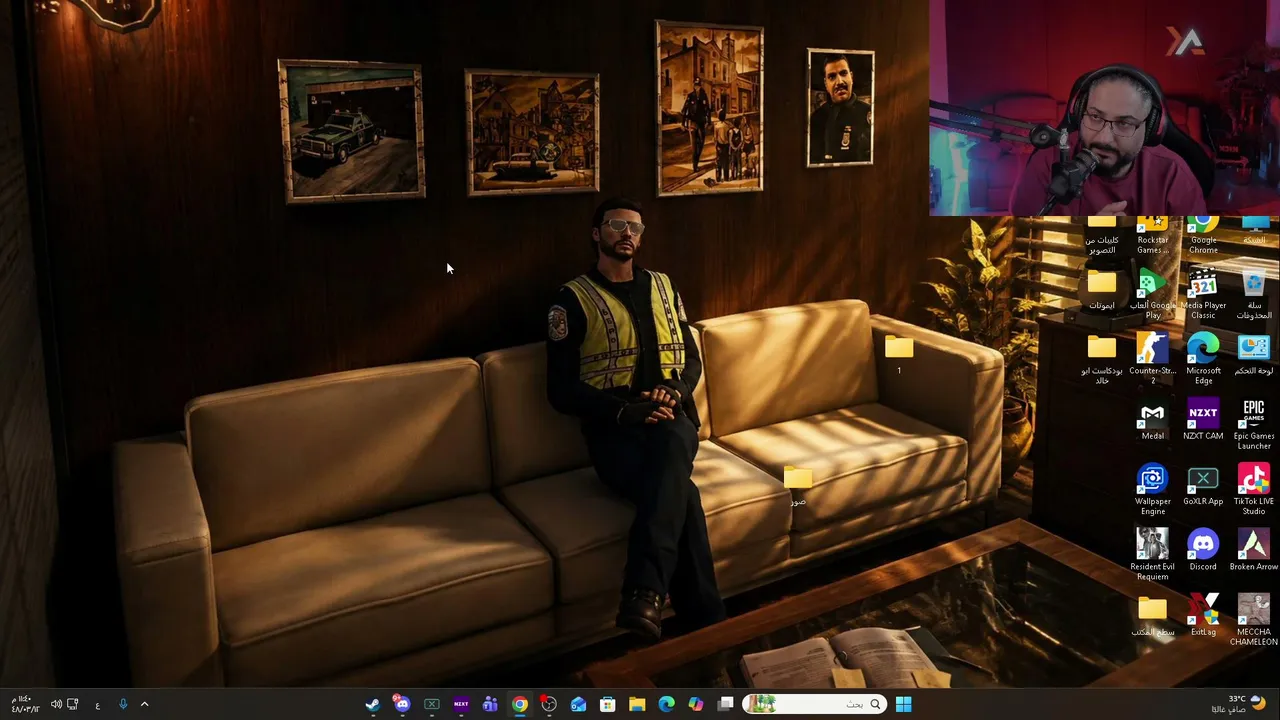Open NZXT CAM from the taskbar

pos(461,704)
